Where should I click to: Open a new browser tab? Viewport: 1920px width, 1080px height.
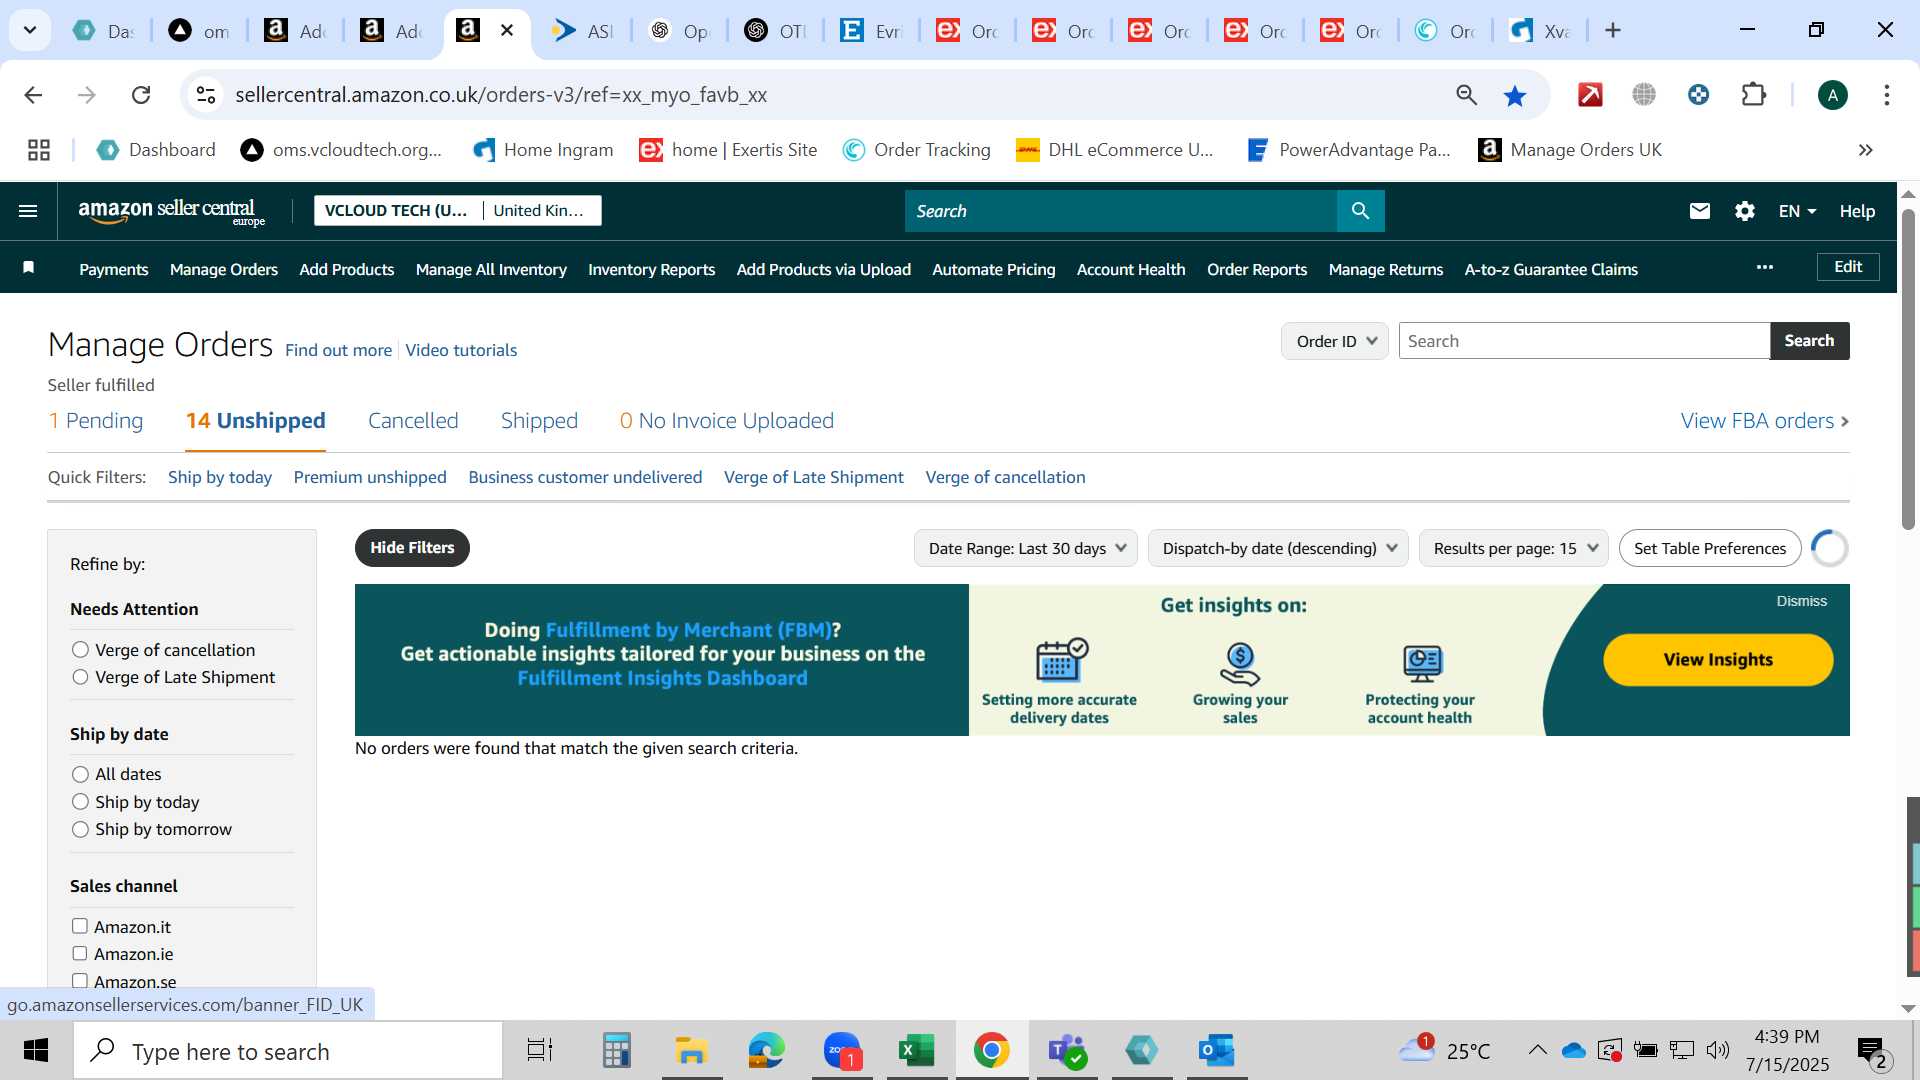coord(1613,31)
